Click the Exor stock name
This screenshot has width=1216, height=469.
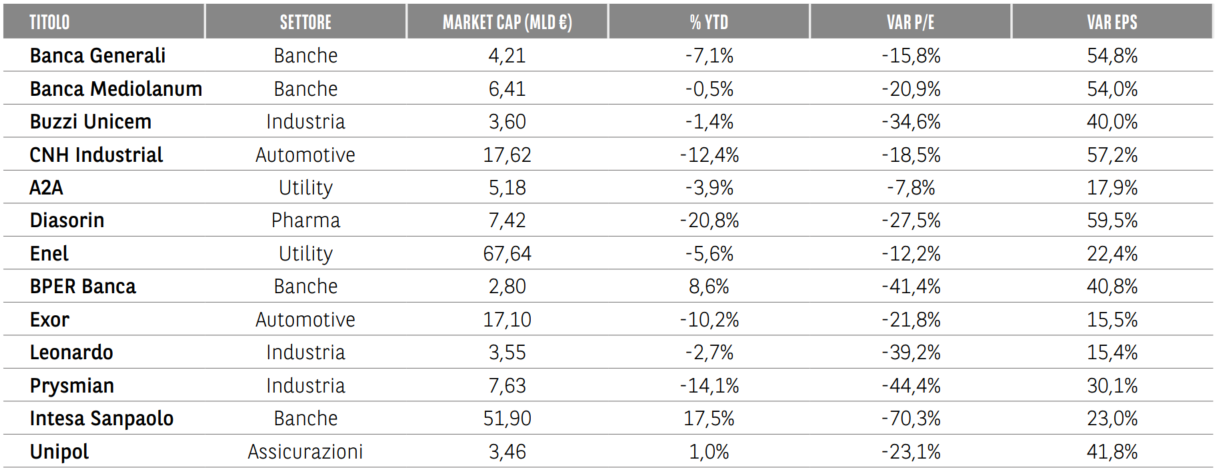coord(52,320)
